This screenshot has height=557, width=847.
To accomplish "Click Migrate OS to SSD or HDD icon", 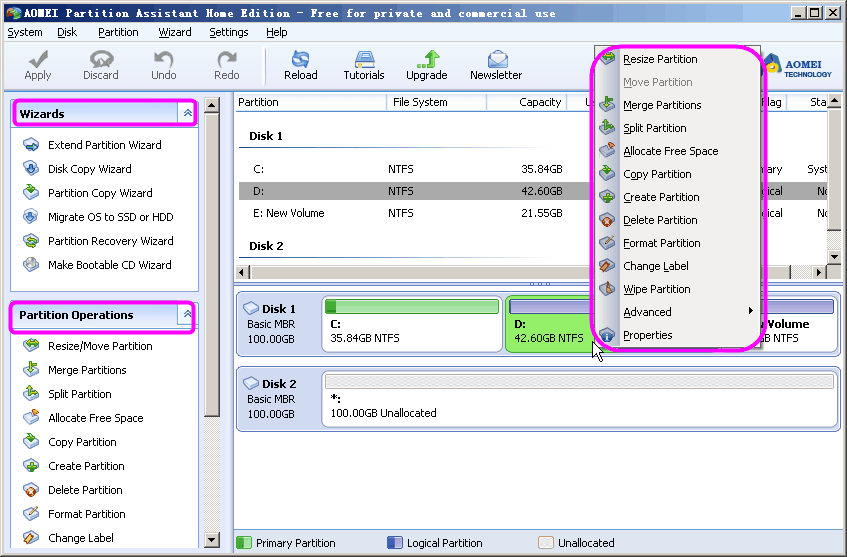I will tap(31, 217).
